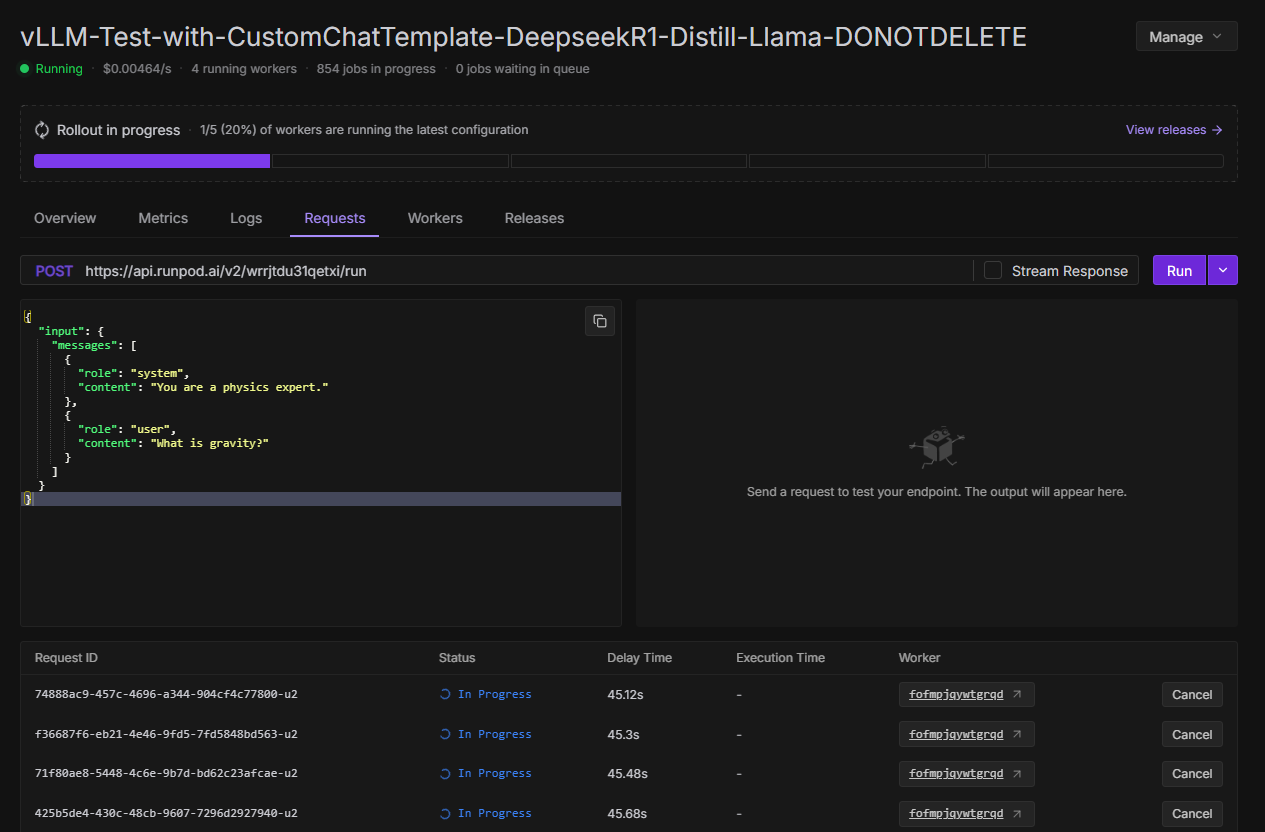The height and width of the screenshot is (832, 1265).
Task: Cancel request 71f80ae8
Action: (x=1192, y=774)
